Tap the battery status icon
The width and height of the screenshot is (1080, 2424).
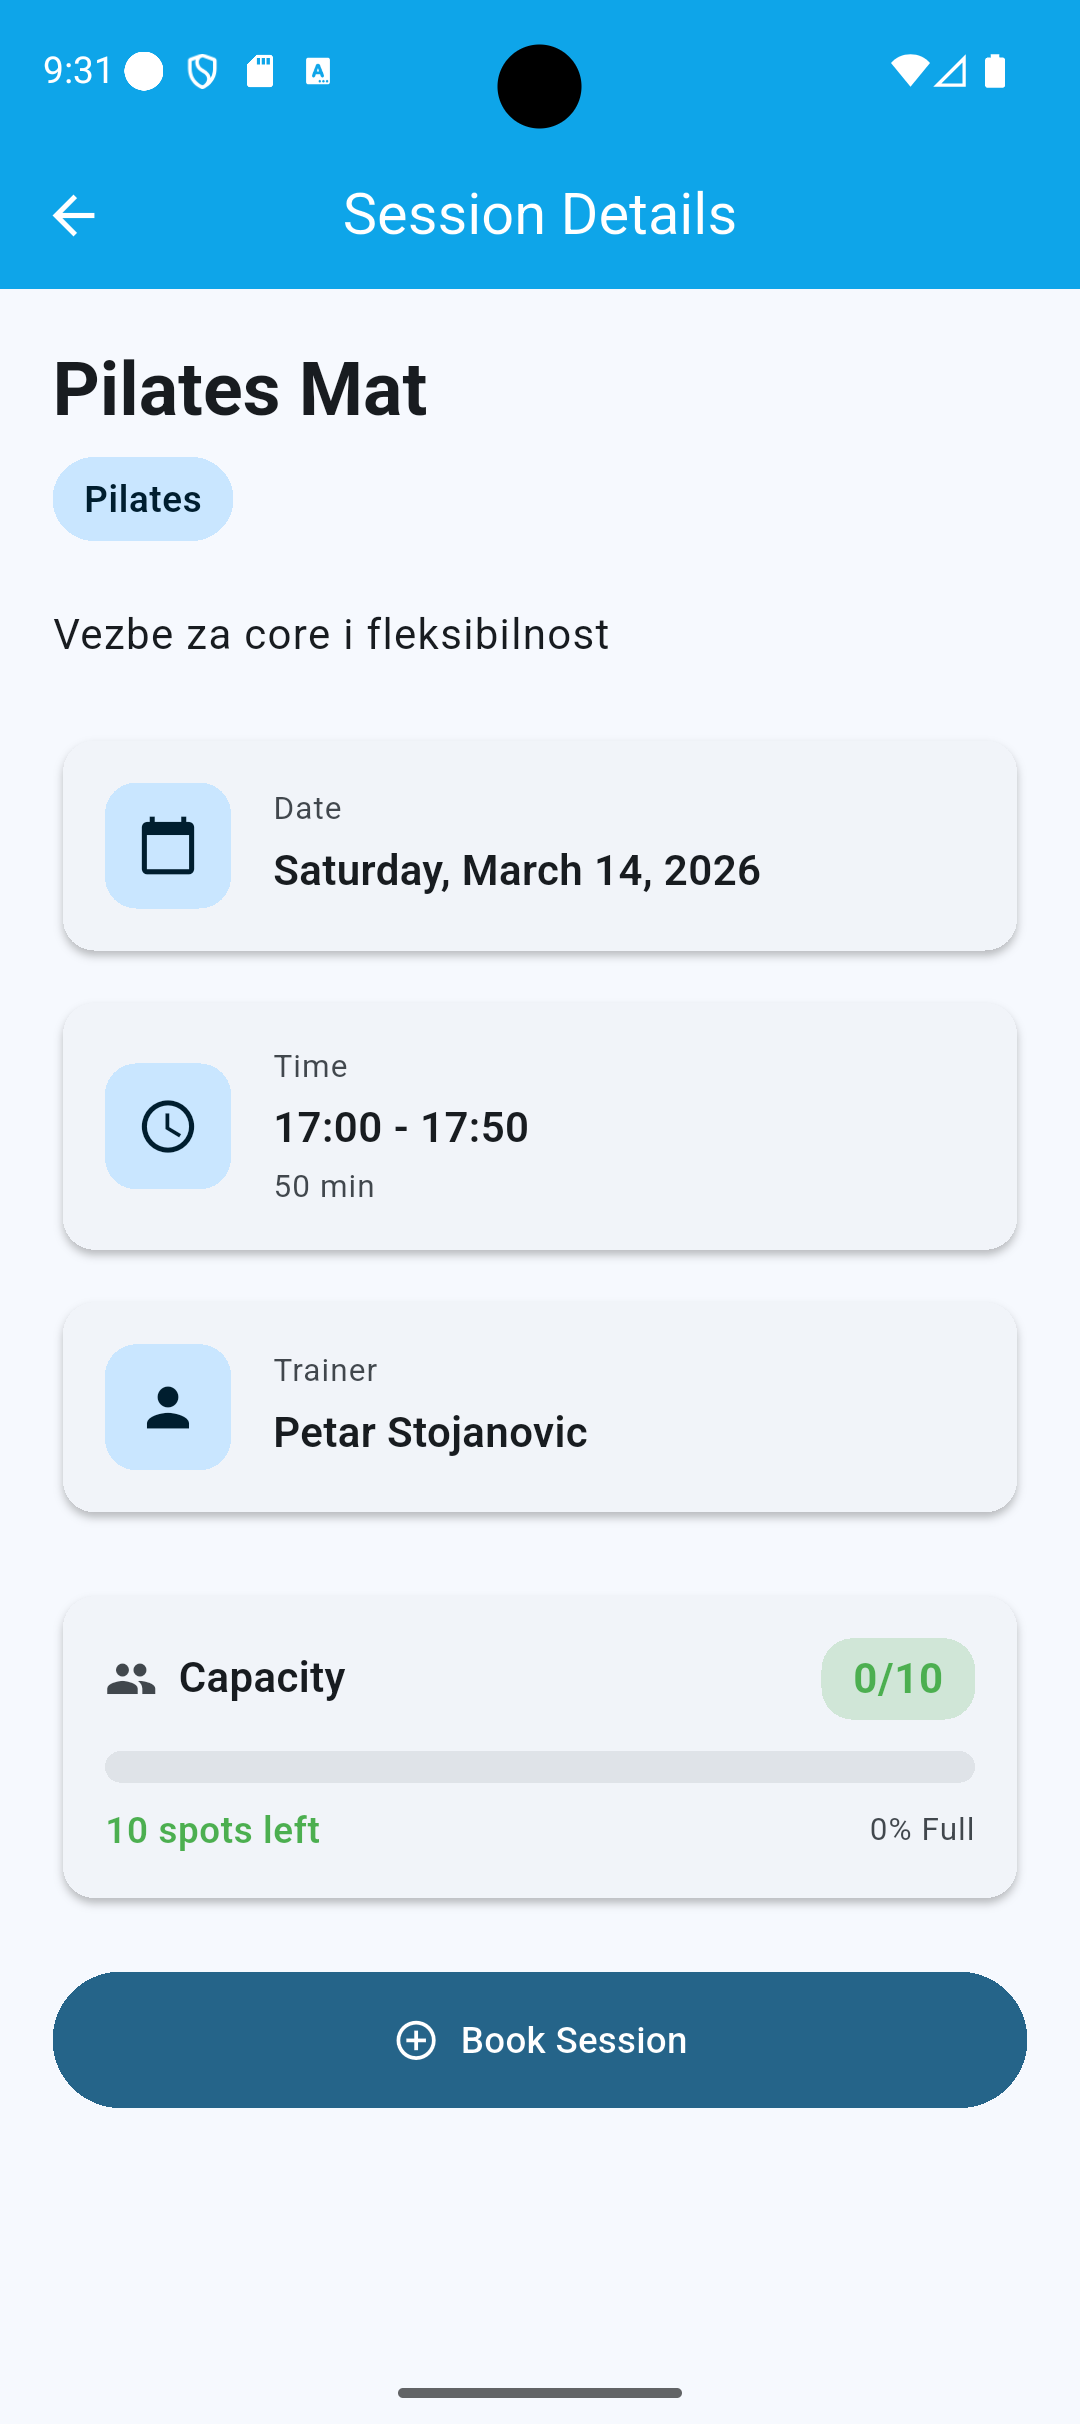click(994, 71)
